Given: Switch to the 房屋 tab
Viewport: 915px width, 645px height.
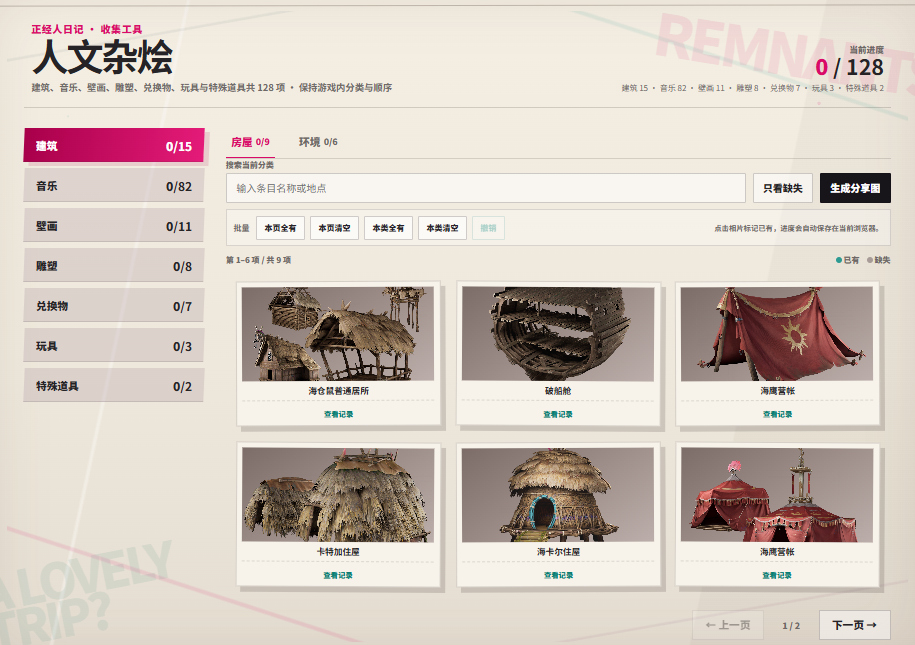Looking at the screenshot, I should (250, 142).
